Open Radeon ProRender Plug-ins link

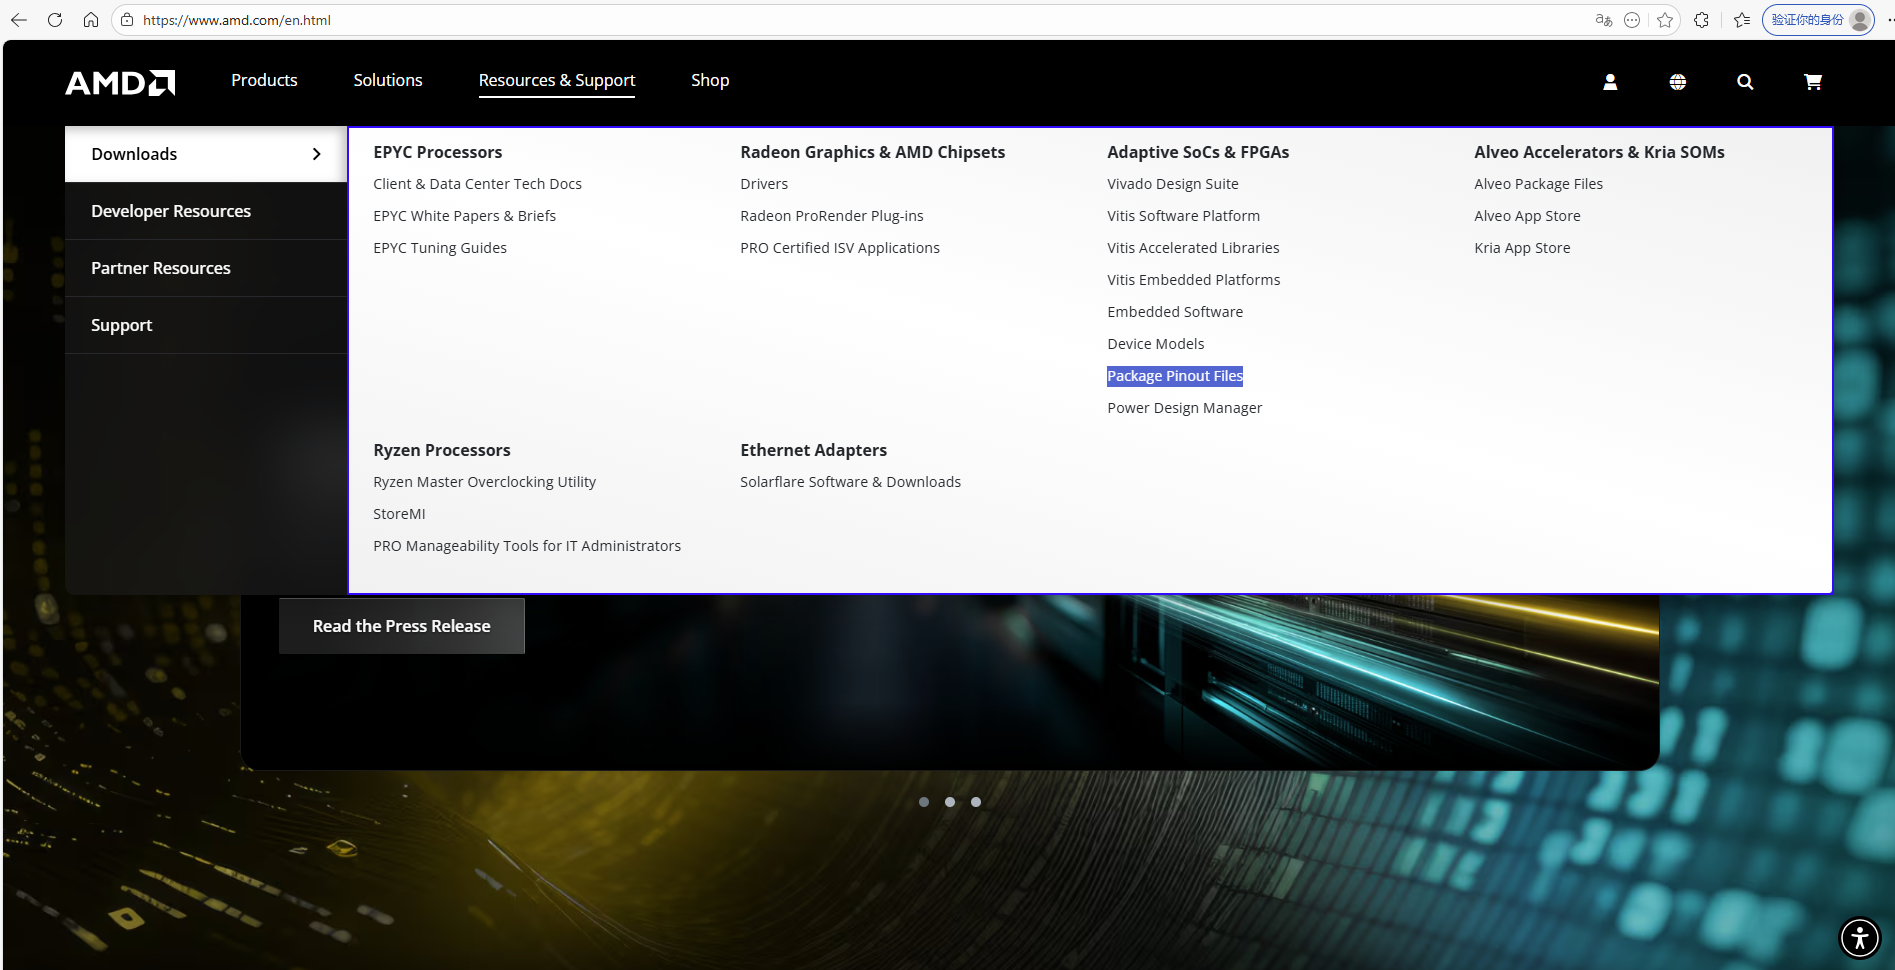(x=832, y=216)
